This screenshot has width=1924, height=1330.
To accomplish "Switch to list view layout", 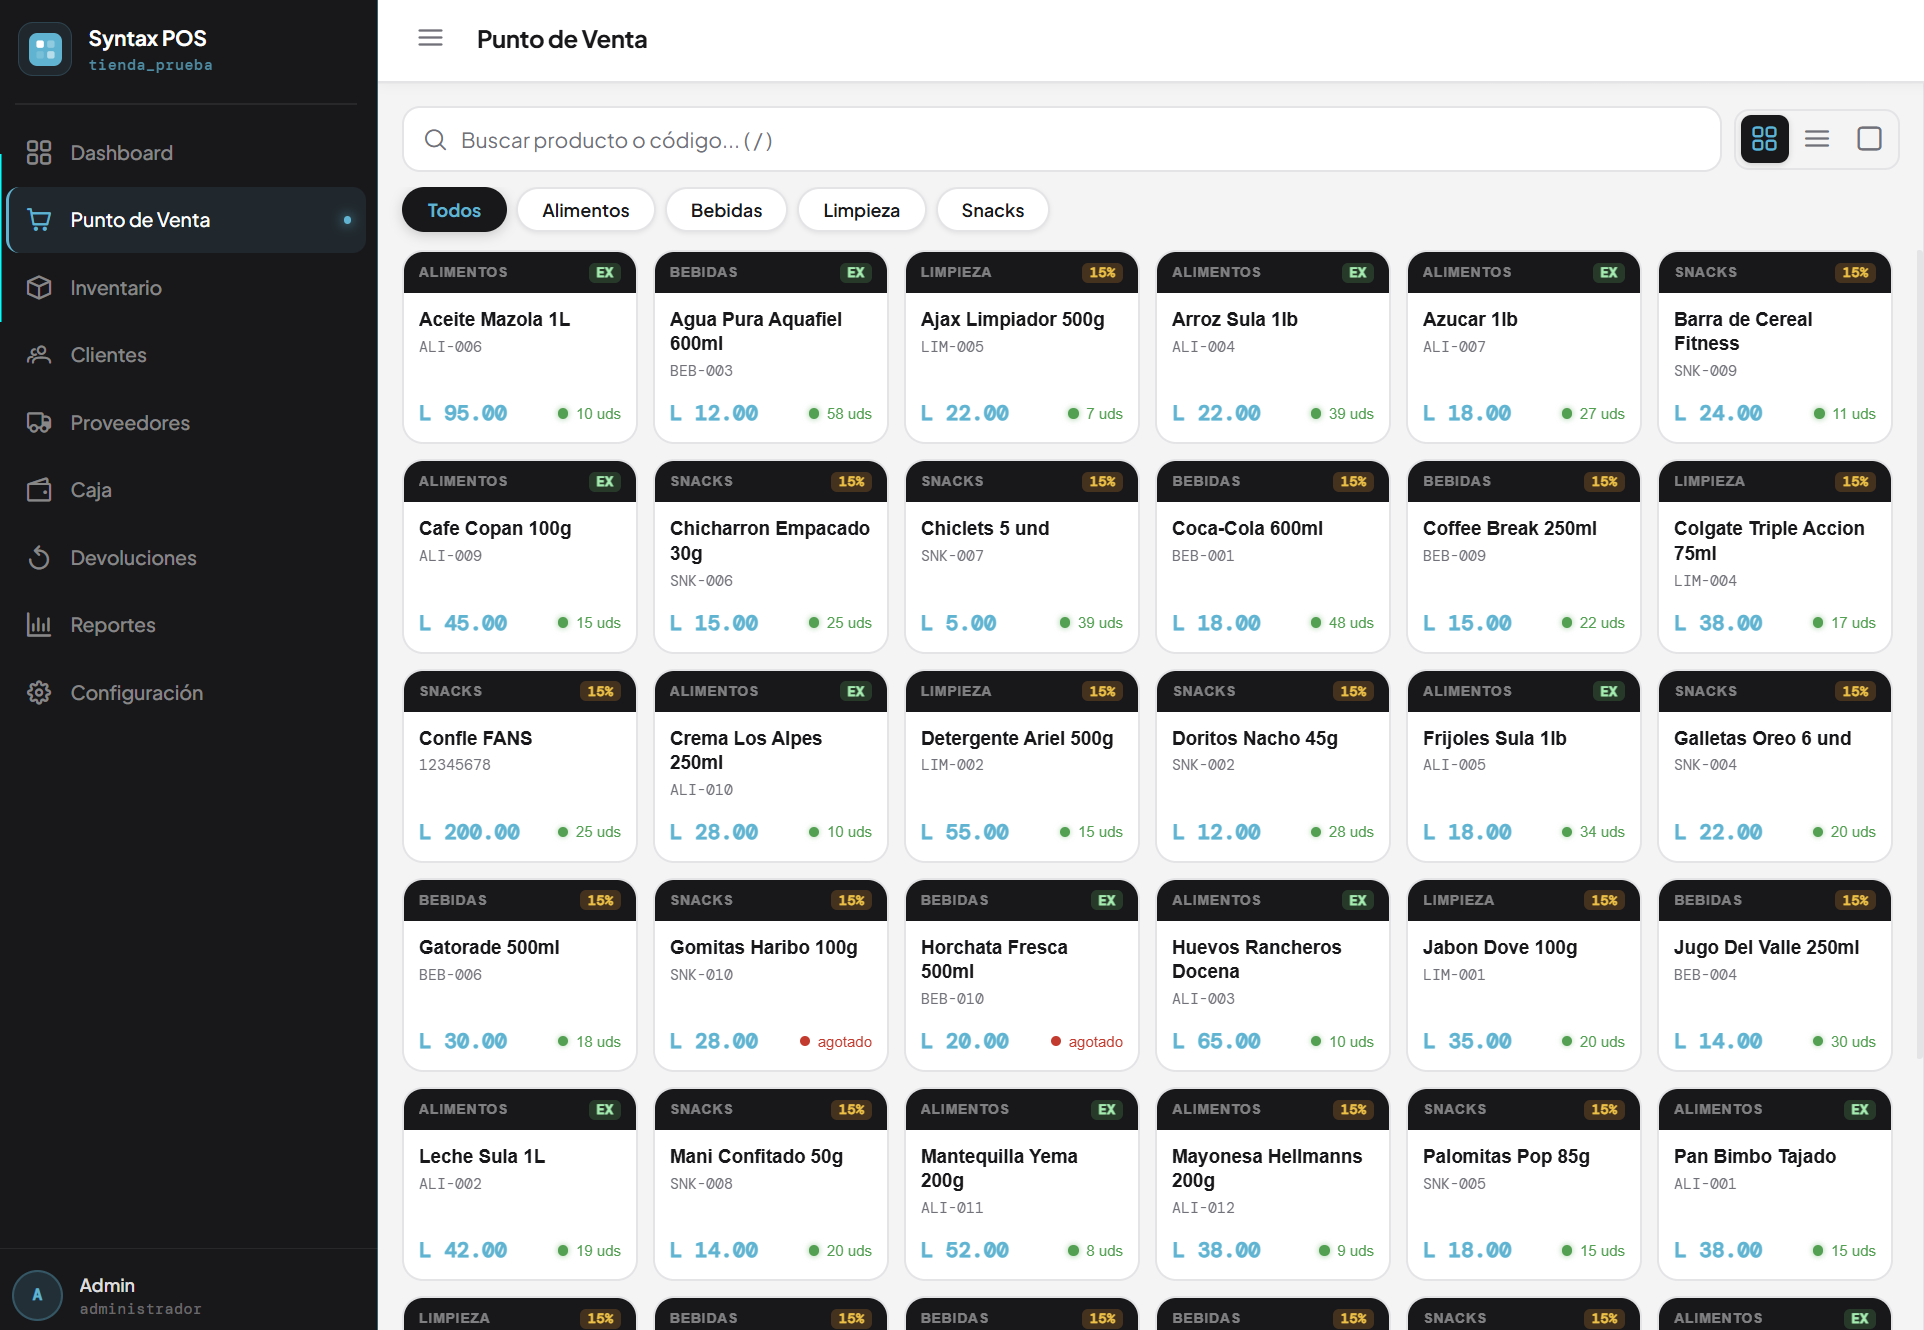I will pyautogui.click(x=1817, y=139).
